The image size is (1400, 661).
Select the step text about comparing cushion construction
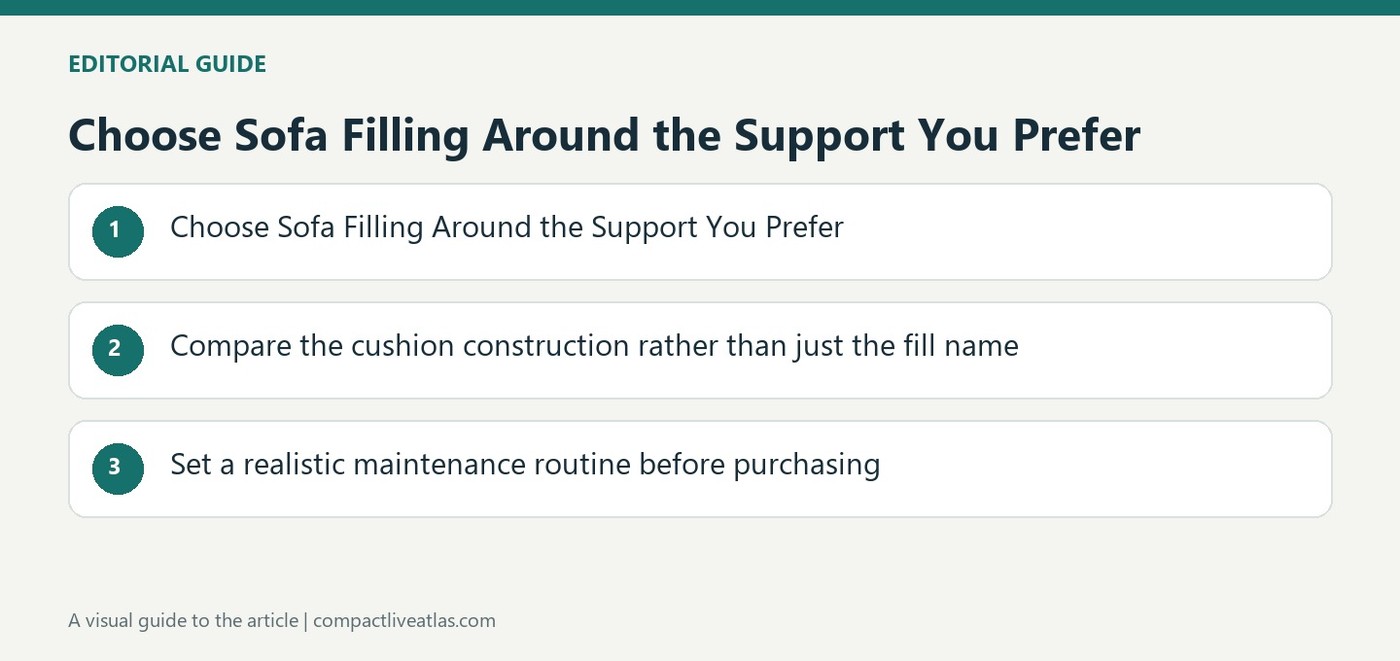(594, 346)
